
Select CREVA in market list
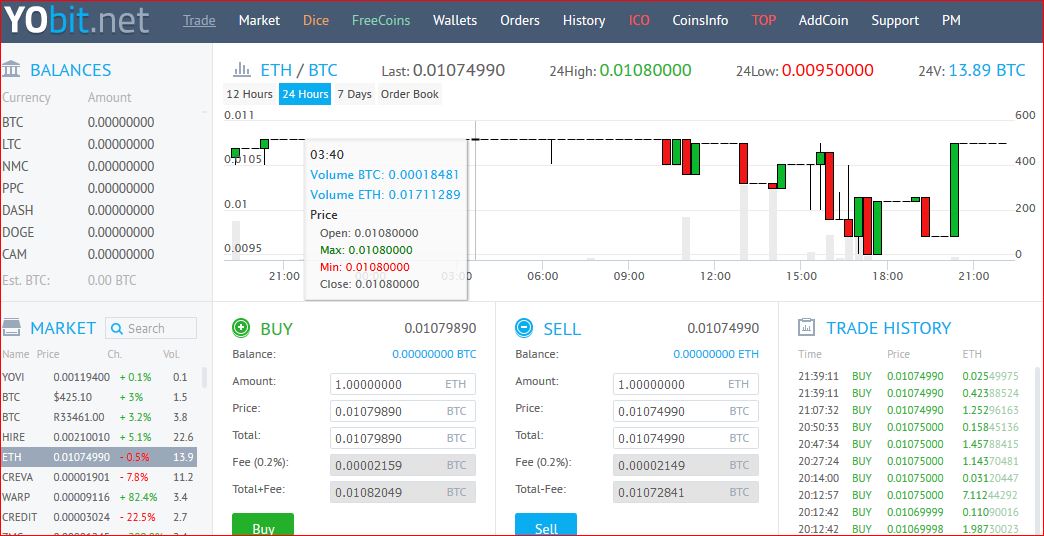click(x=99, y=477)
